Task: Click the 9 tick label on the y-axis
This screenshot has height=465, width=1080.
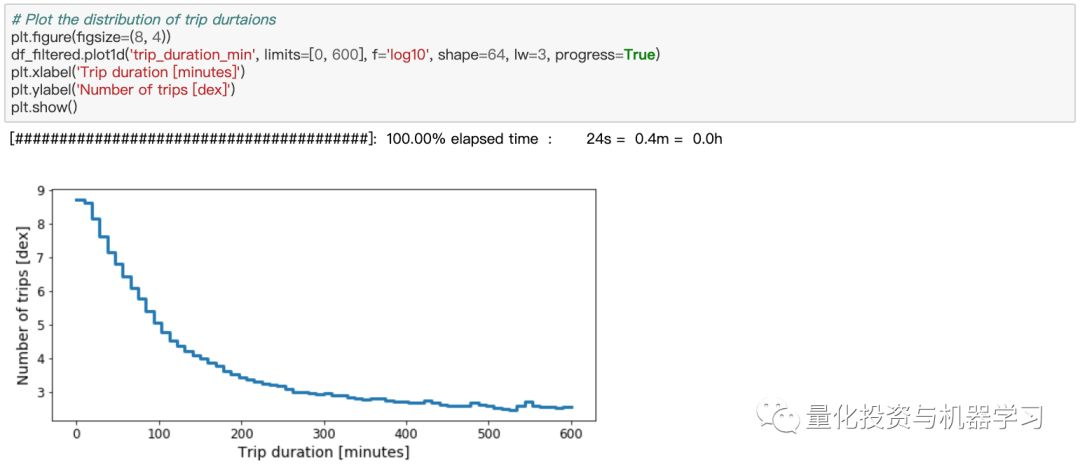Action: point(41,191)
